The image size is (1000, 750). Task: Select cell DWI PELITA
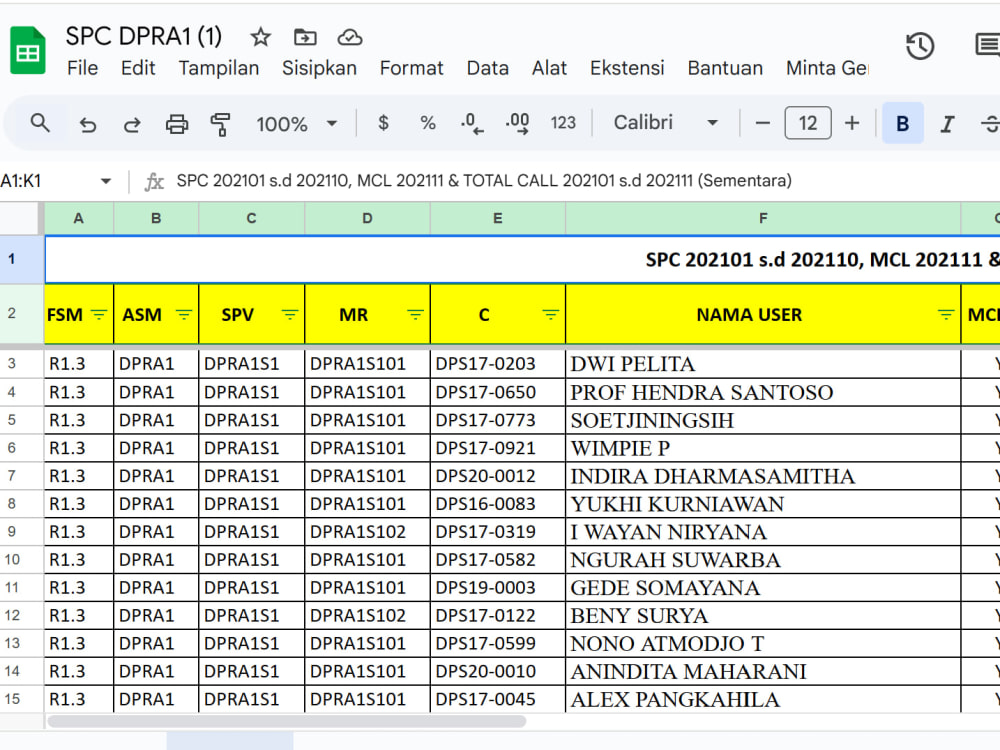tap(763, 364)
